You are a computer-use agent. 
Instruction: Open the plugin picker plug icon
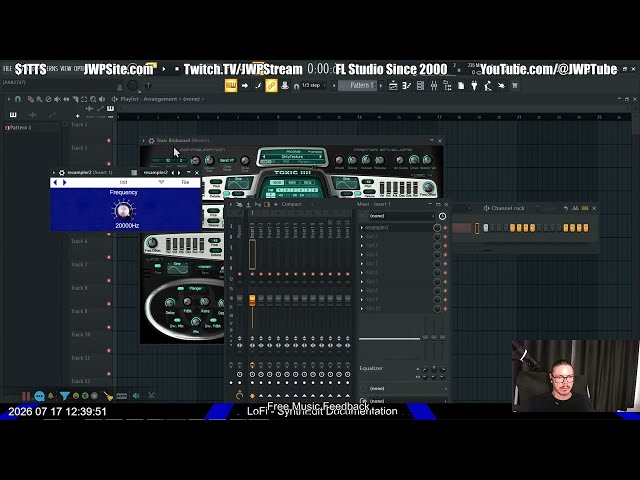[x=474, y=86]
